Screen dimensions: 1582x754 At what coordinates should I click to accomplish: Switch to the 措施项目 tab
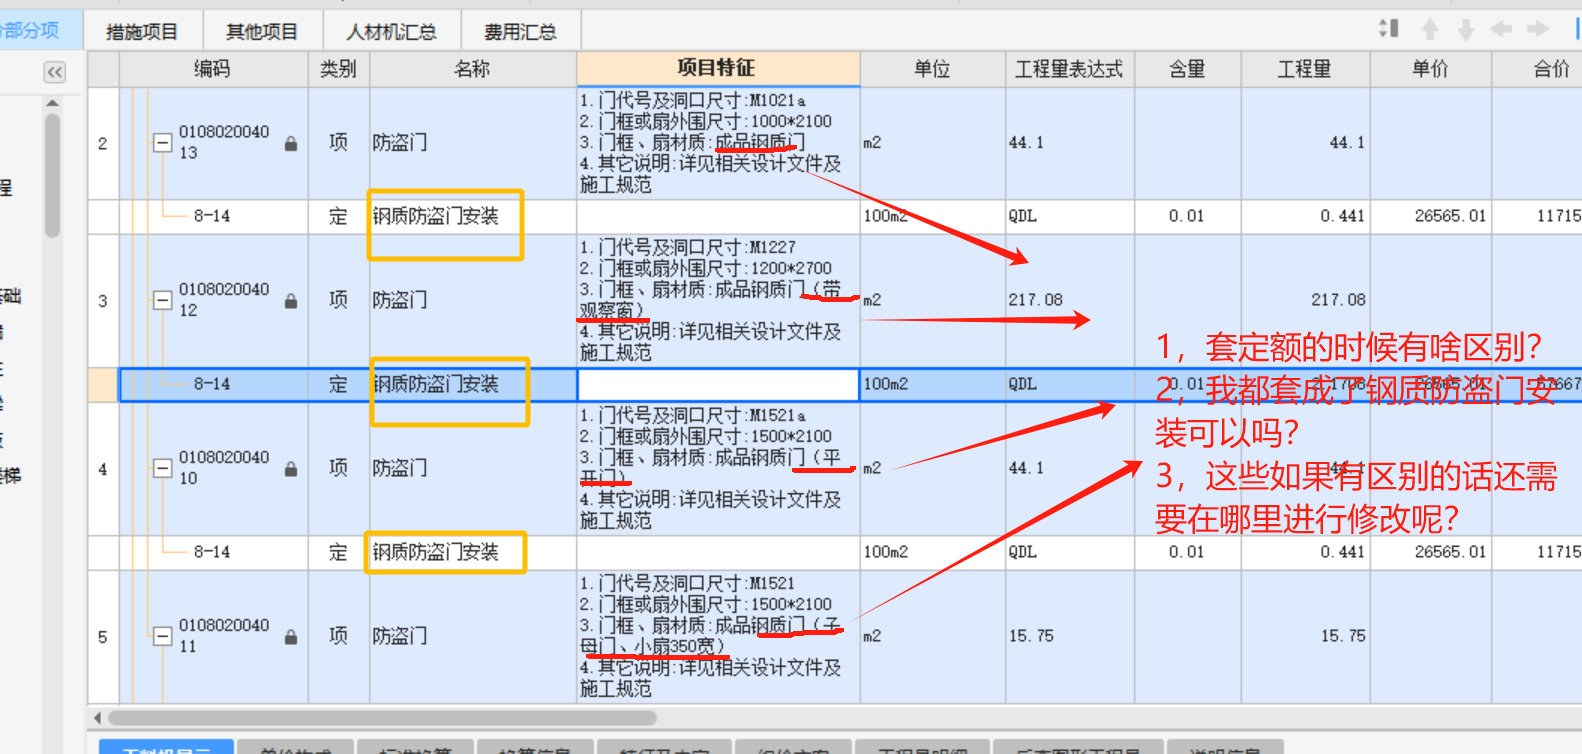(x=142, y=32)
